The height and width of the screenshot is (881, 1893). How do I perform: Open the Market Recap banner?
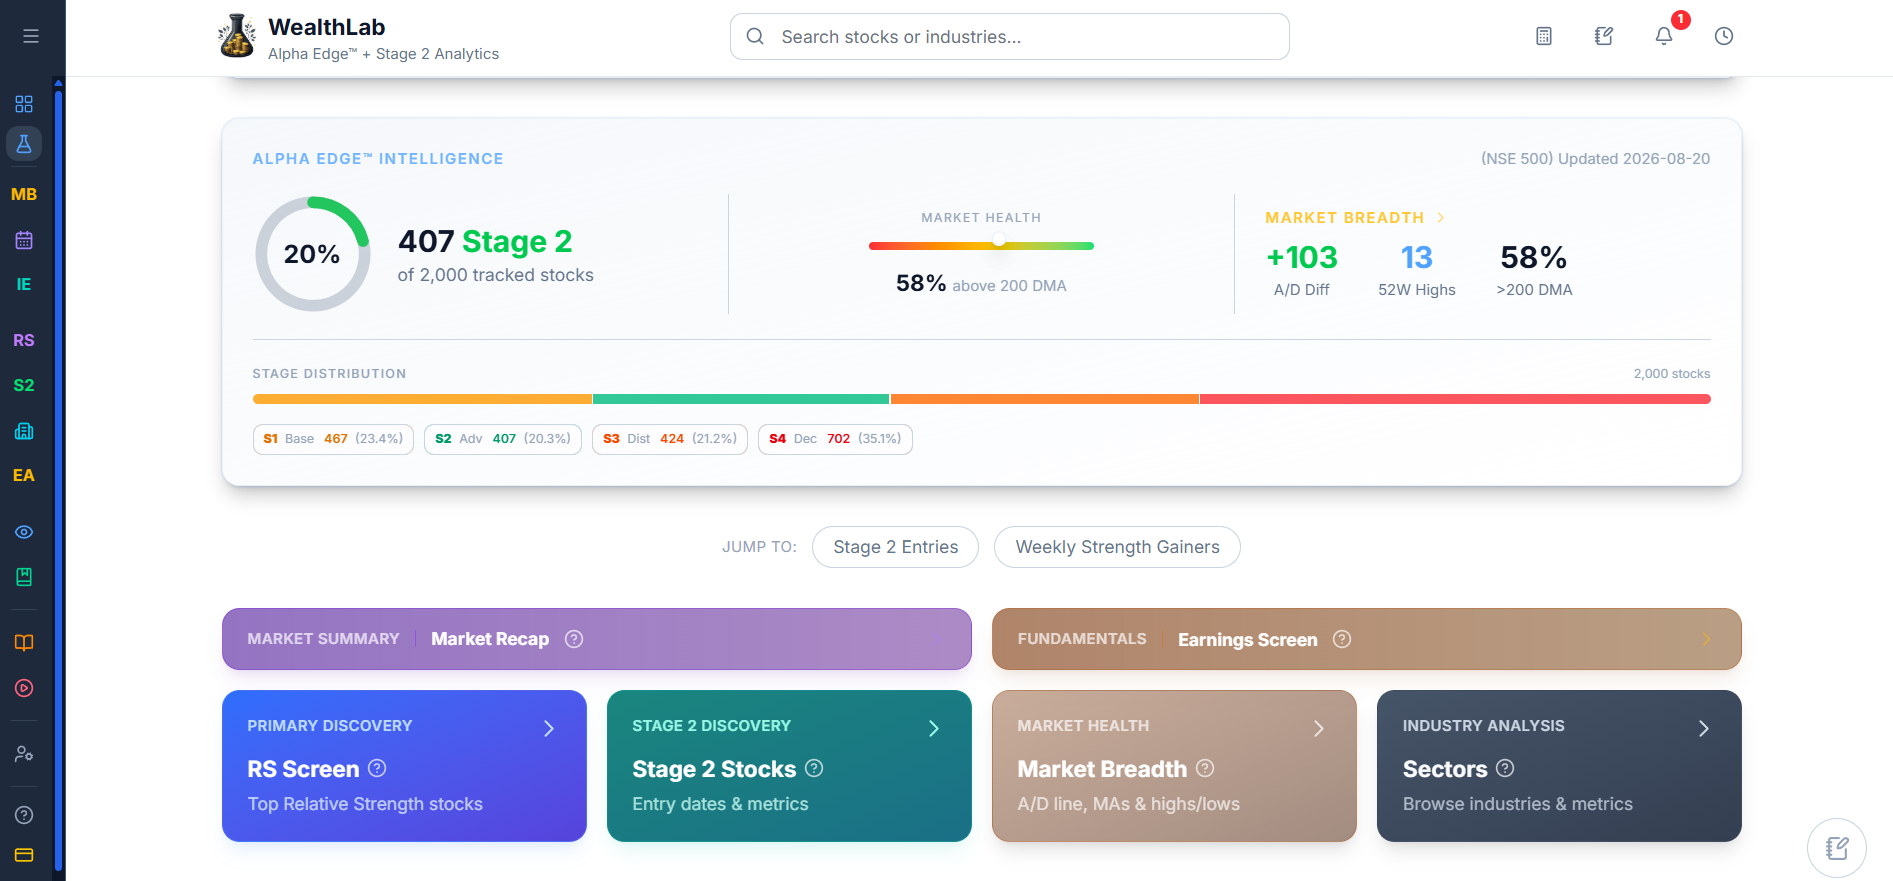(597, 639)
